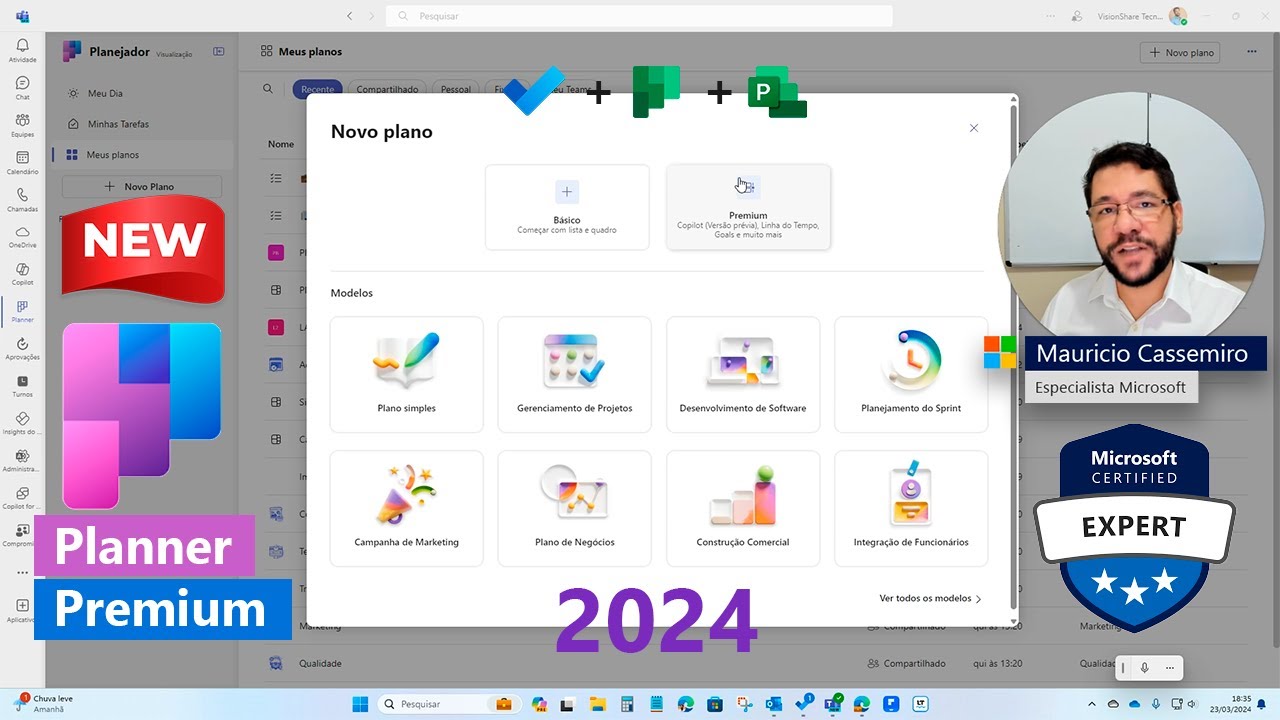The image size is (1280, 720).
Task: Open the Turnos app icon
Action: pyautogui.click(x=22, y=385)
